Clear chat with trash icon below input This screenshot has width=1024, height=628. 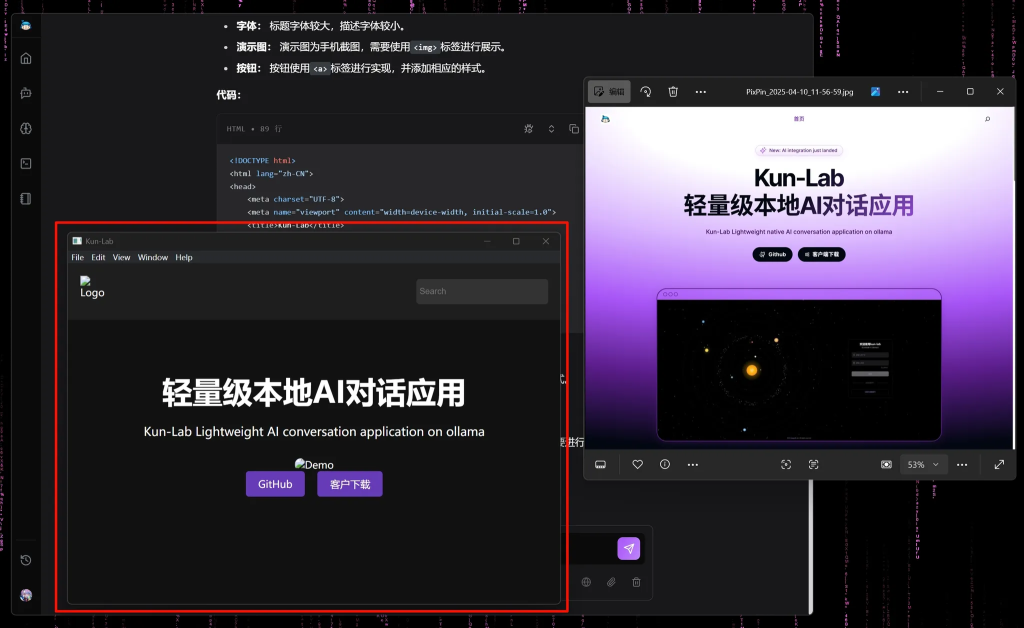(636, 582)
